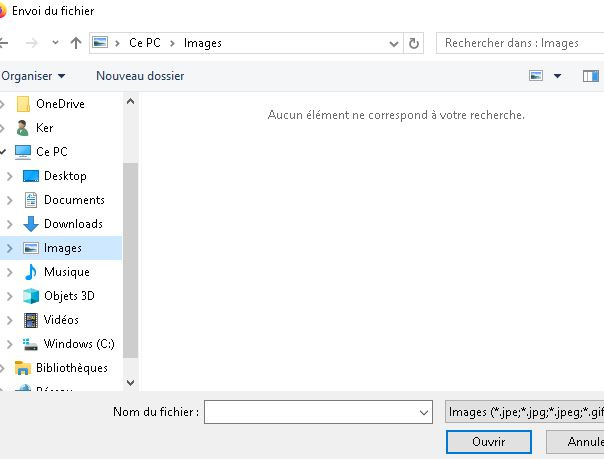Open Downloads folder in sidebar

tap(73, 224)
